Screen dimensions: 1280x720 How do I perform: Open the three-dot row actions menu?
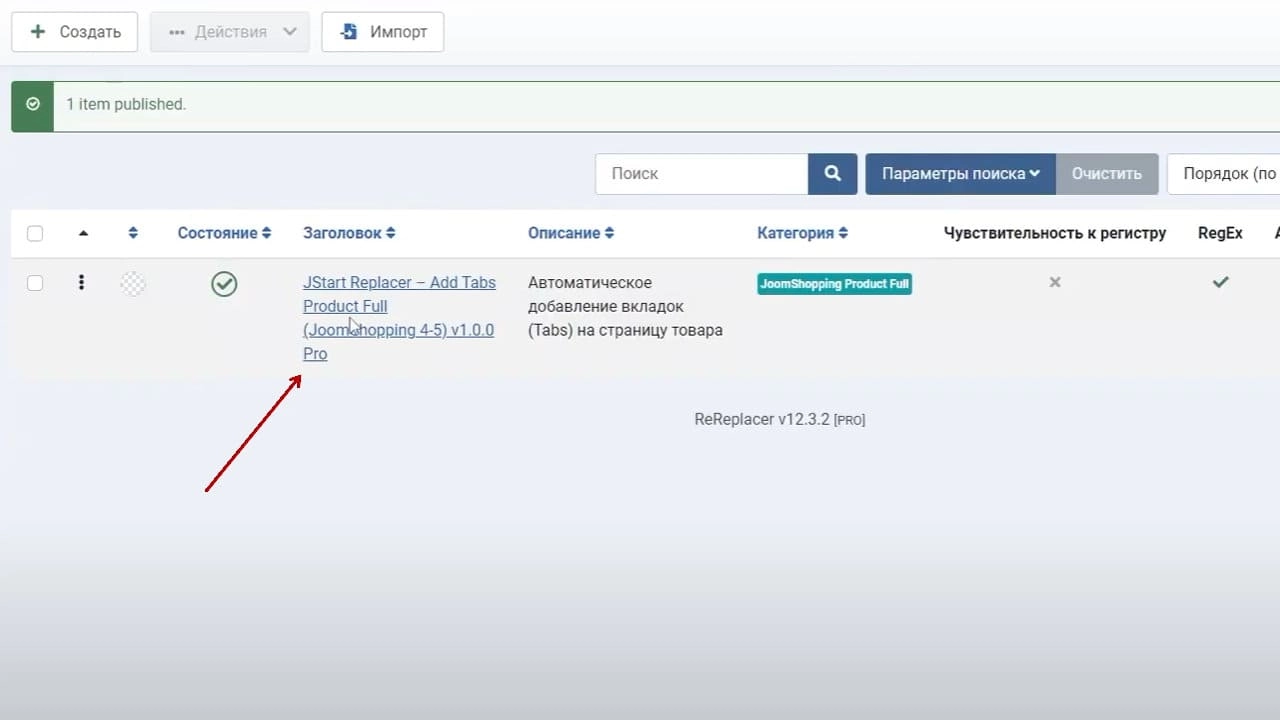pos(81,283)
